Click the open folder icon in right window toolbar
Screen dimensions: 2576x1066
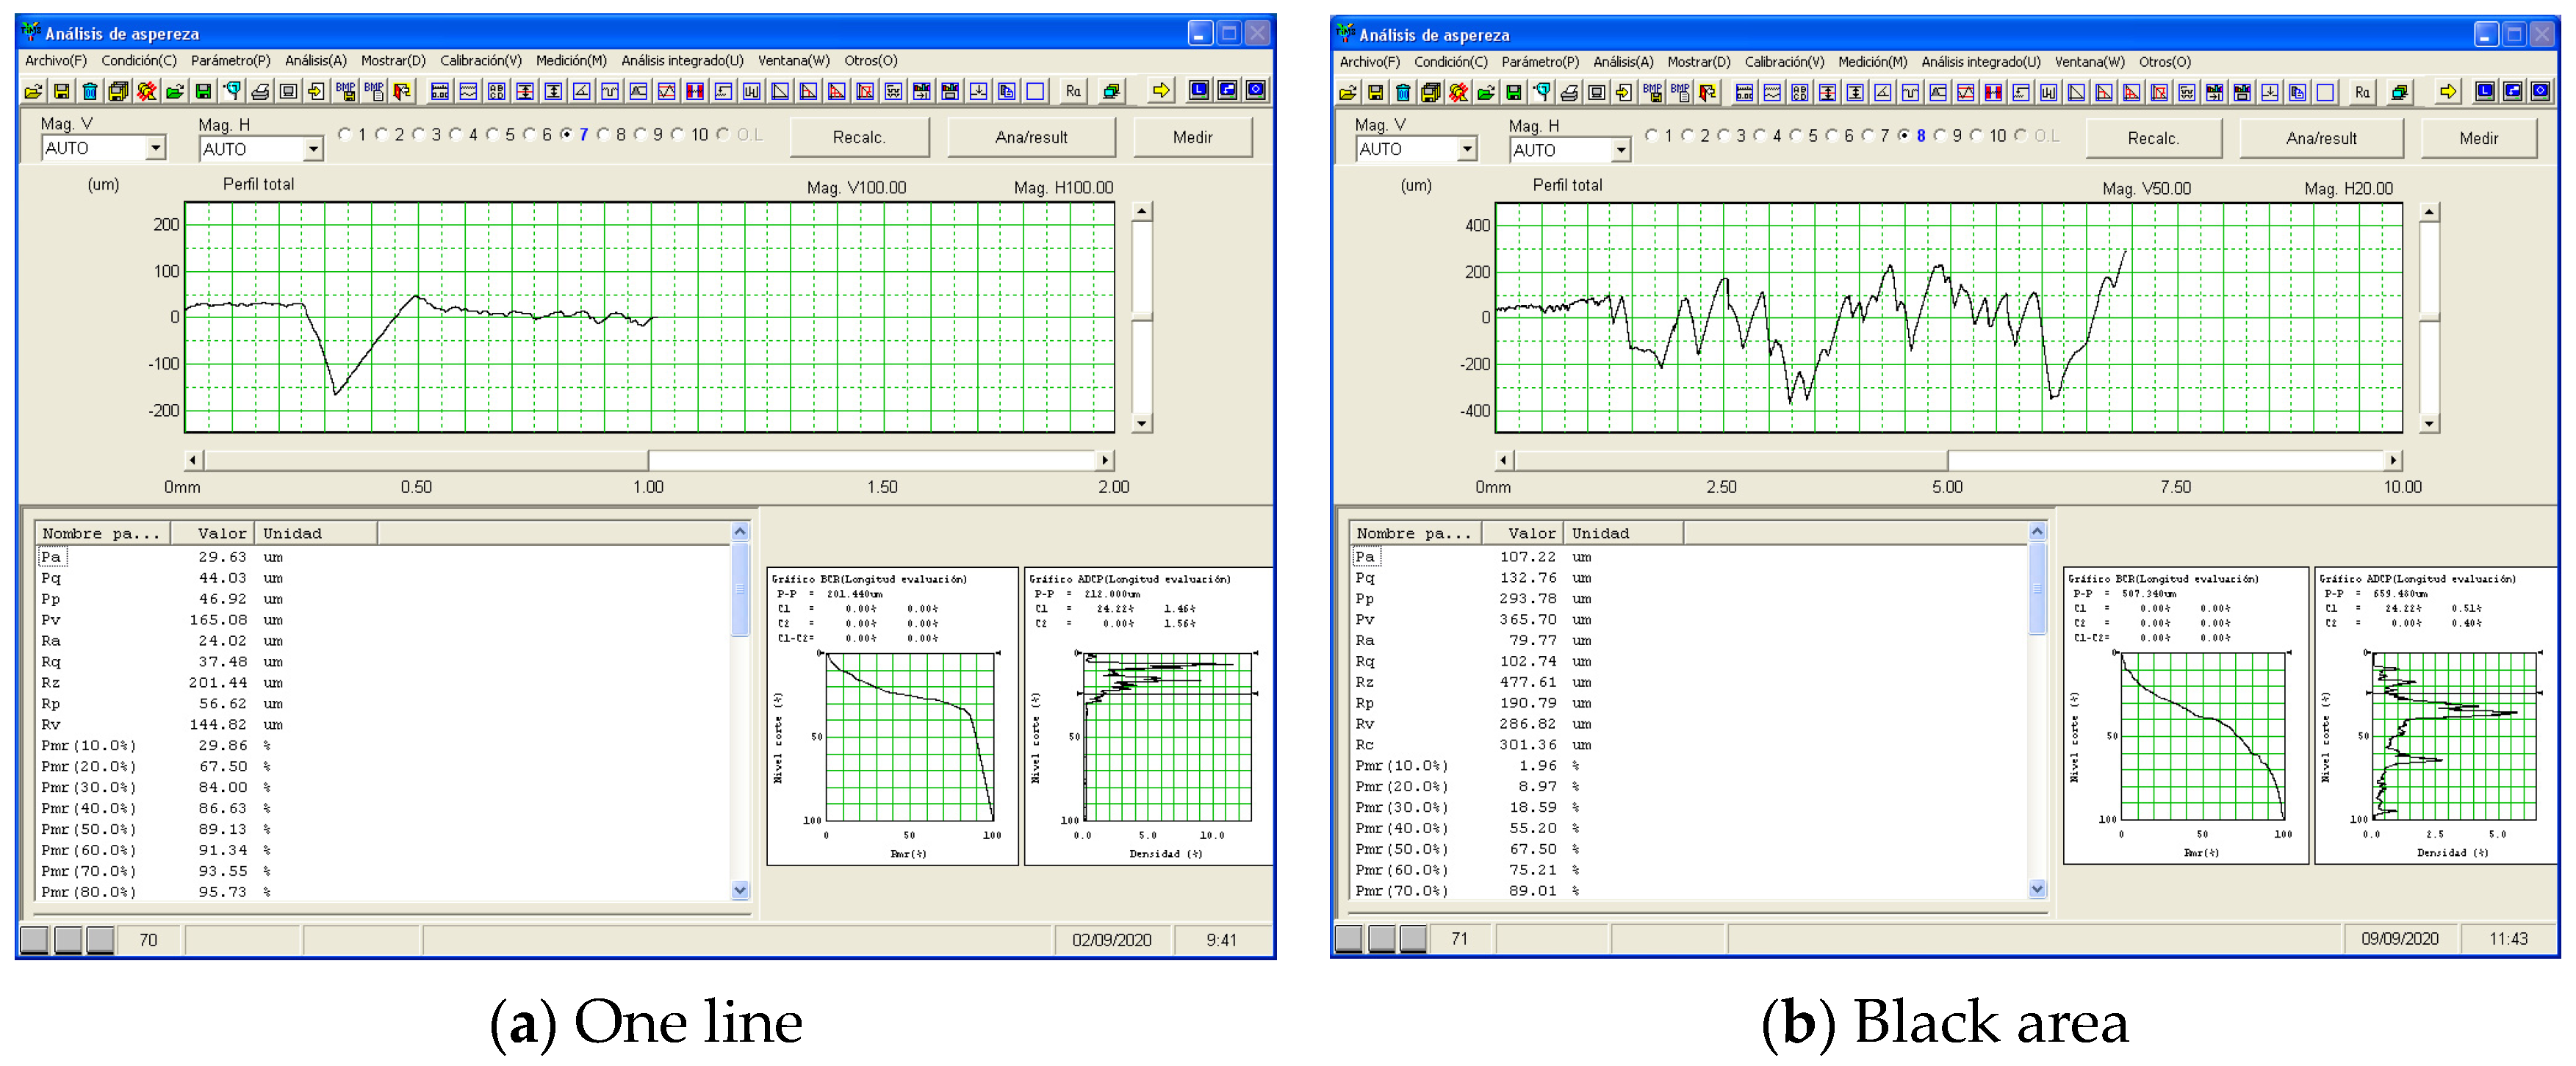tap(1347, 93)
